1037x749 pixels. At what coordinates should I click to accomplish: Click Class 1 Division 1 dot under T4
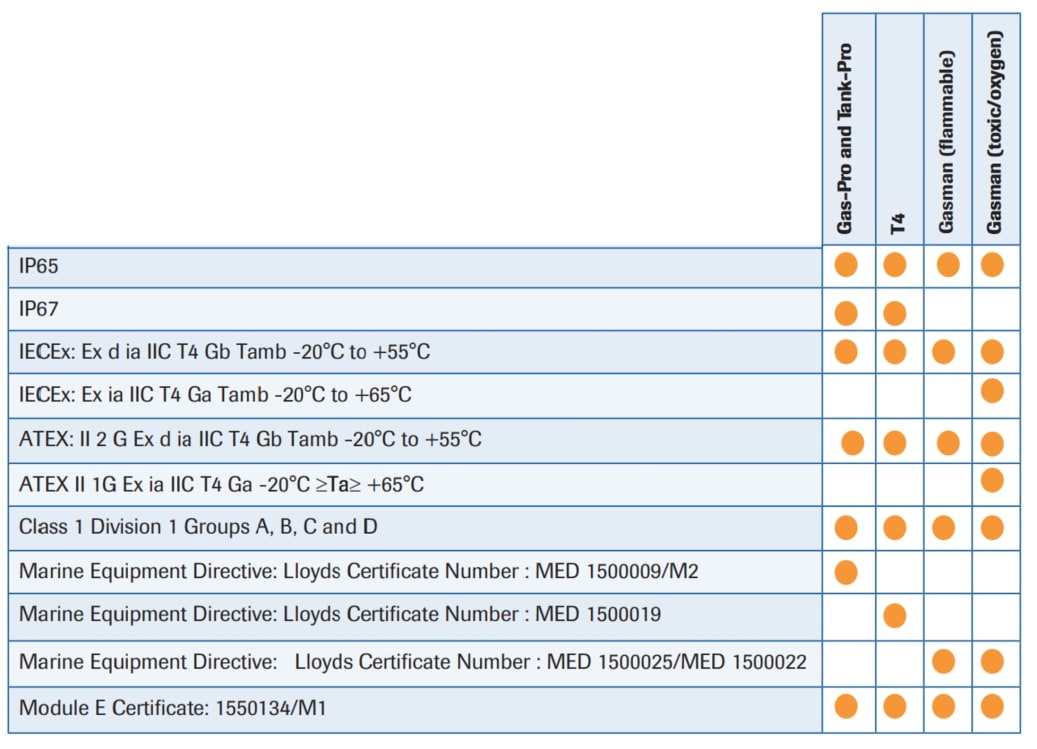click(895, 528)
